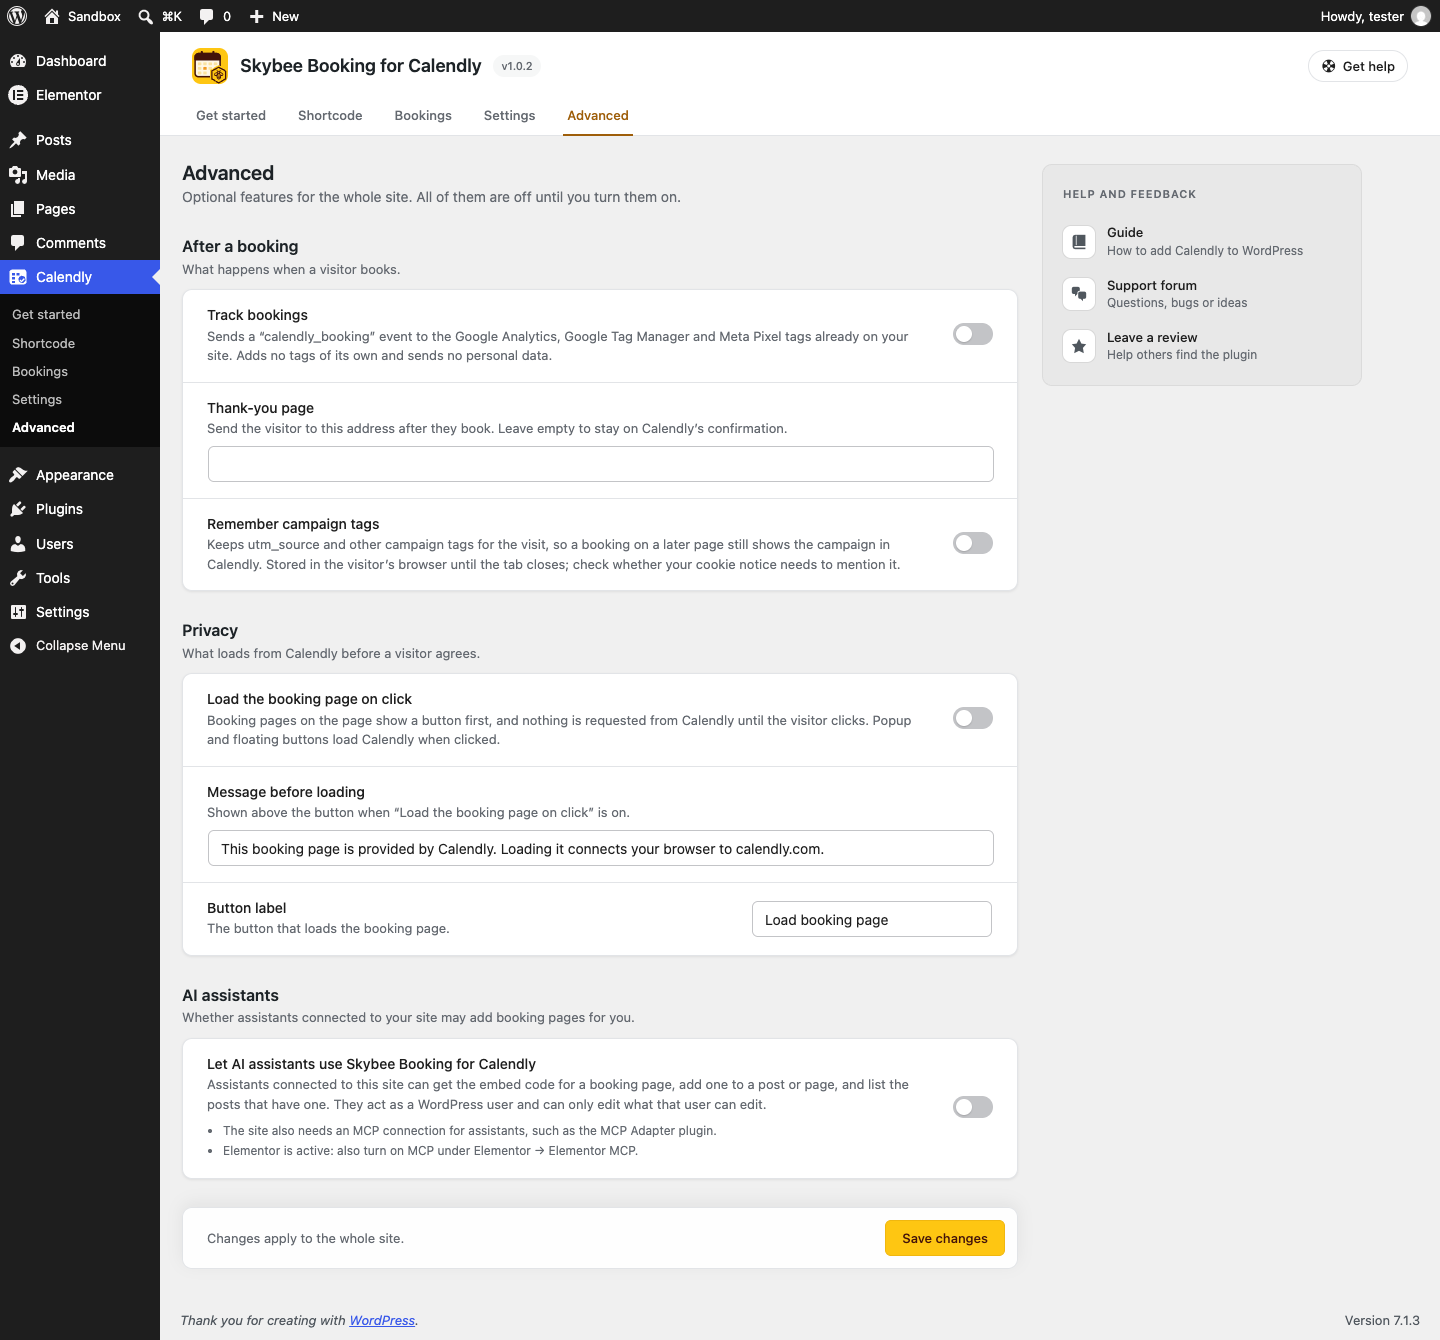Open the Bookings tab

[x=423, y=116]
